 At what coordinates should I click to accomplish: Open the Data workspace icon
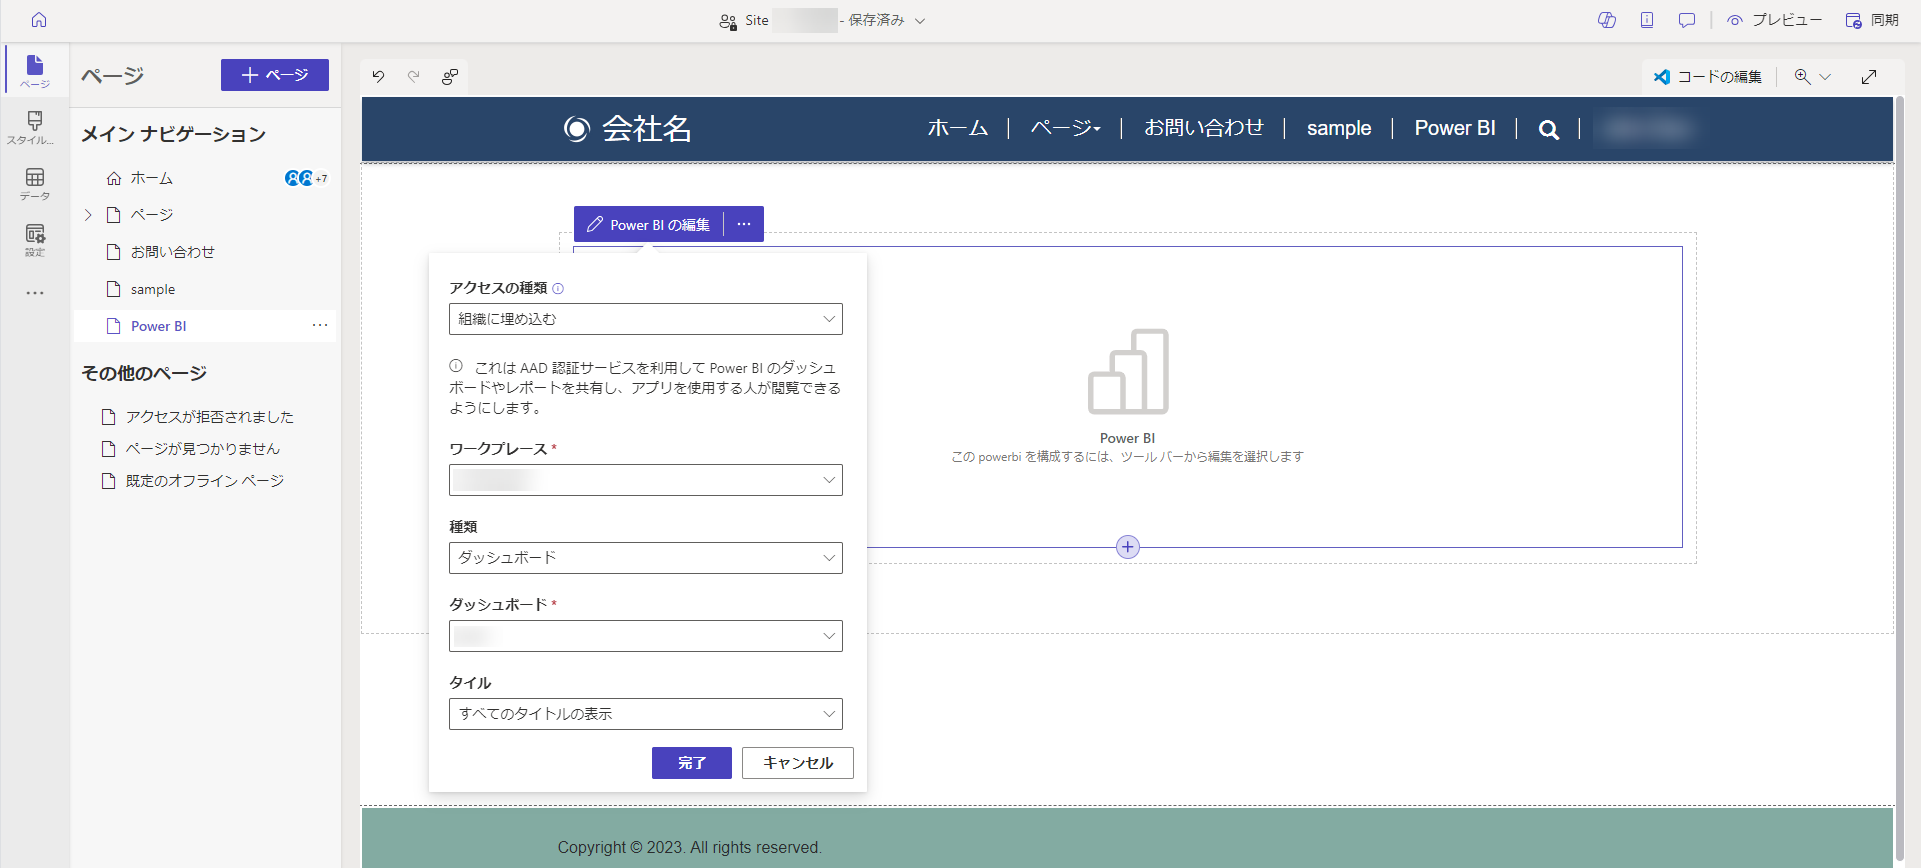pyautogui.click(x=35, y=183)
